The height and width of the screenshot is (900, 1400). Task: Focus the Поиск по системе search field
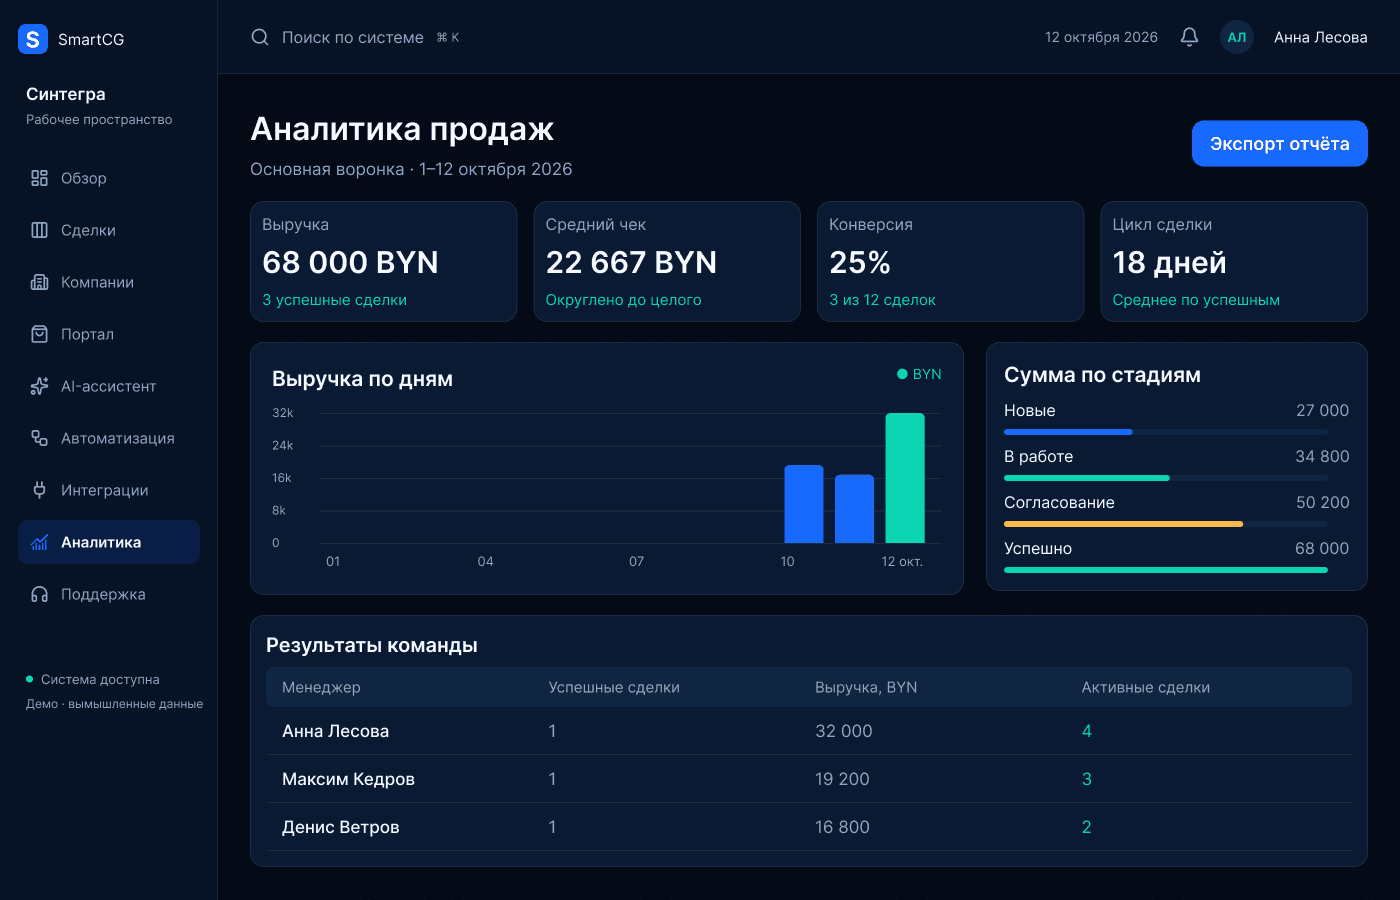coord(353,37)
